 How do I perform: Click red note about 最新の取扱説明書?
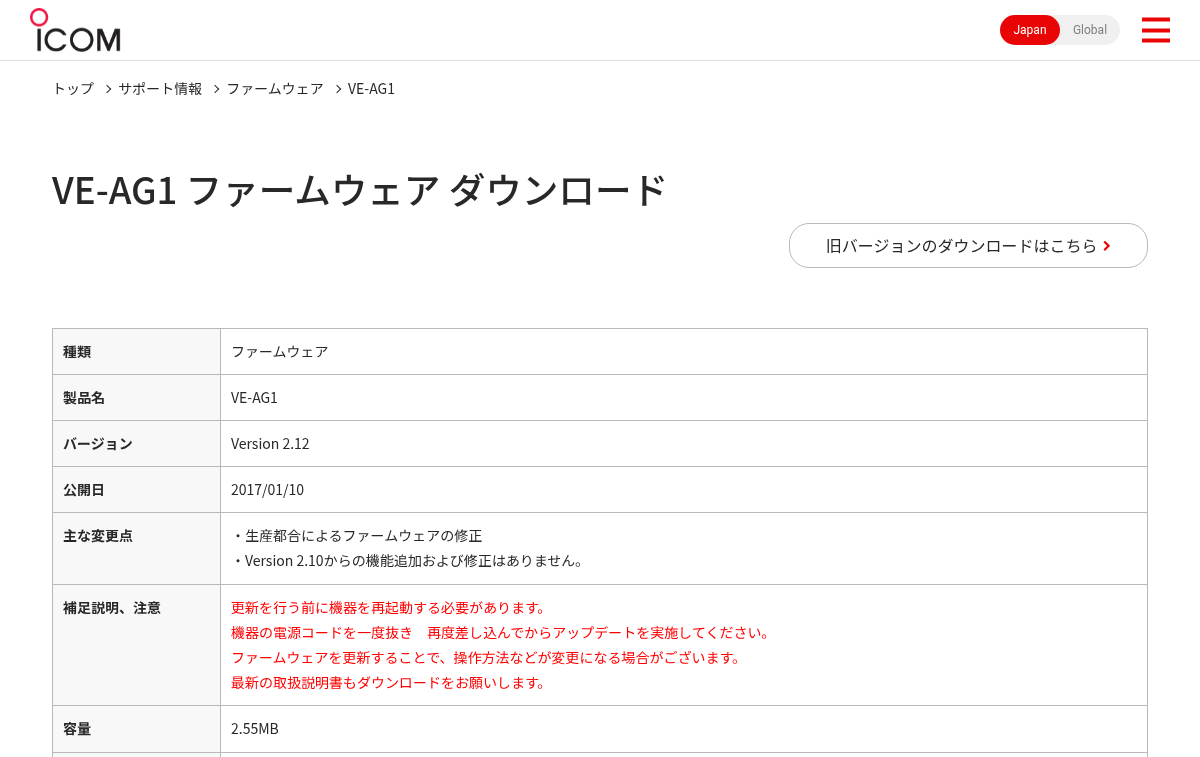[x=389, y=683]
